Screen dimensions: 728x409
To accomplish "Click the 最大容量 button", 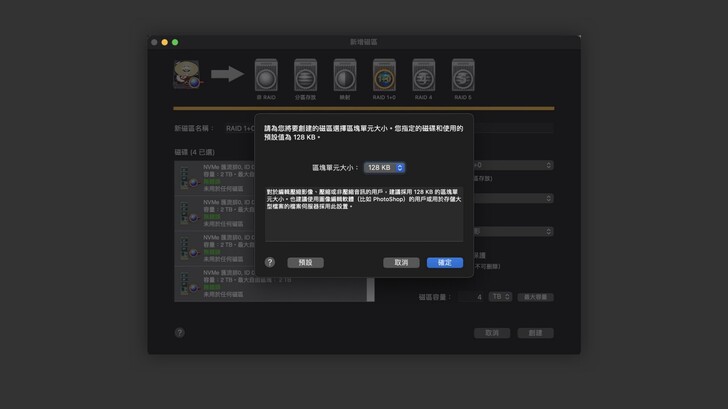I will click(x=535, y=297).
